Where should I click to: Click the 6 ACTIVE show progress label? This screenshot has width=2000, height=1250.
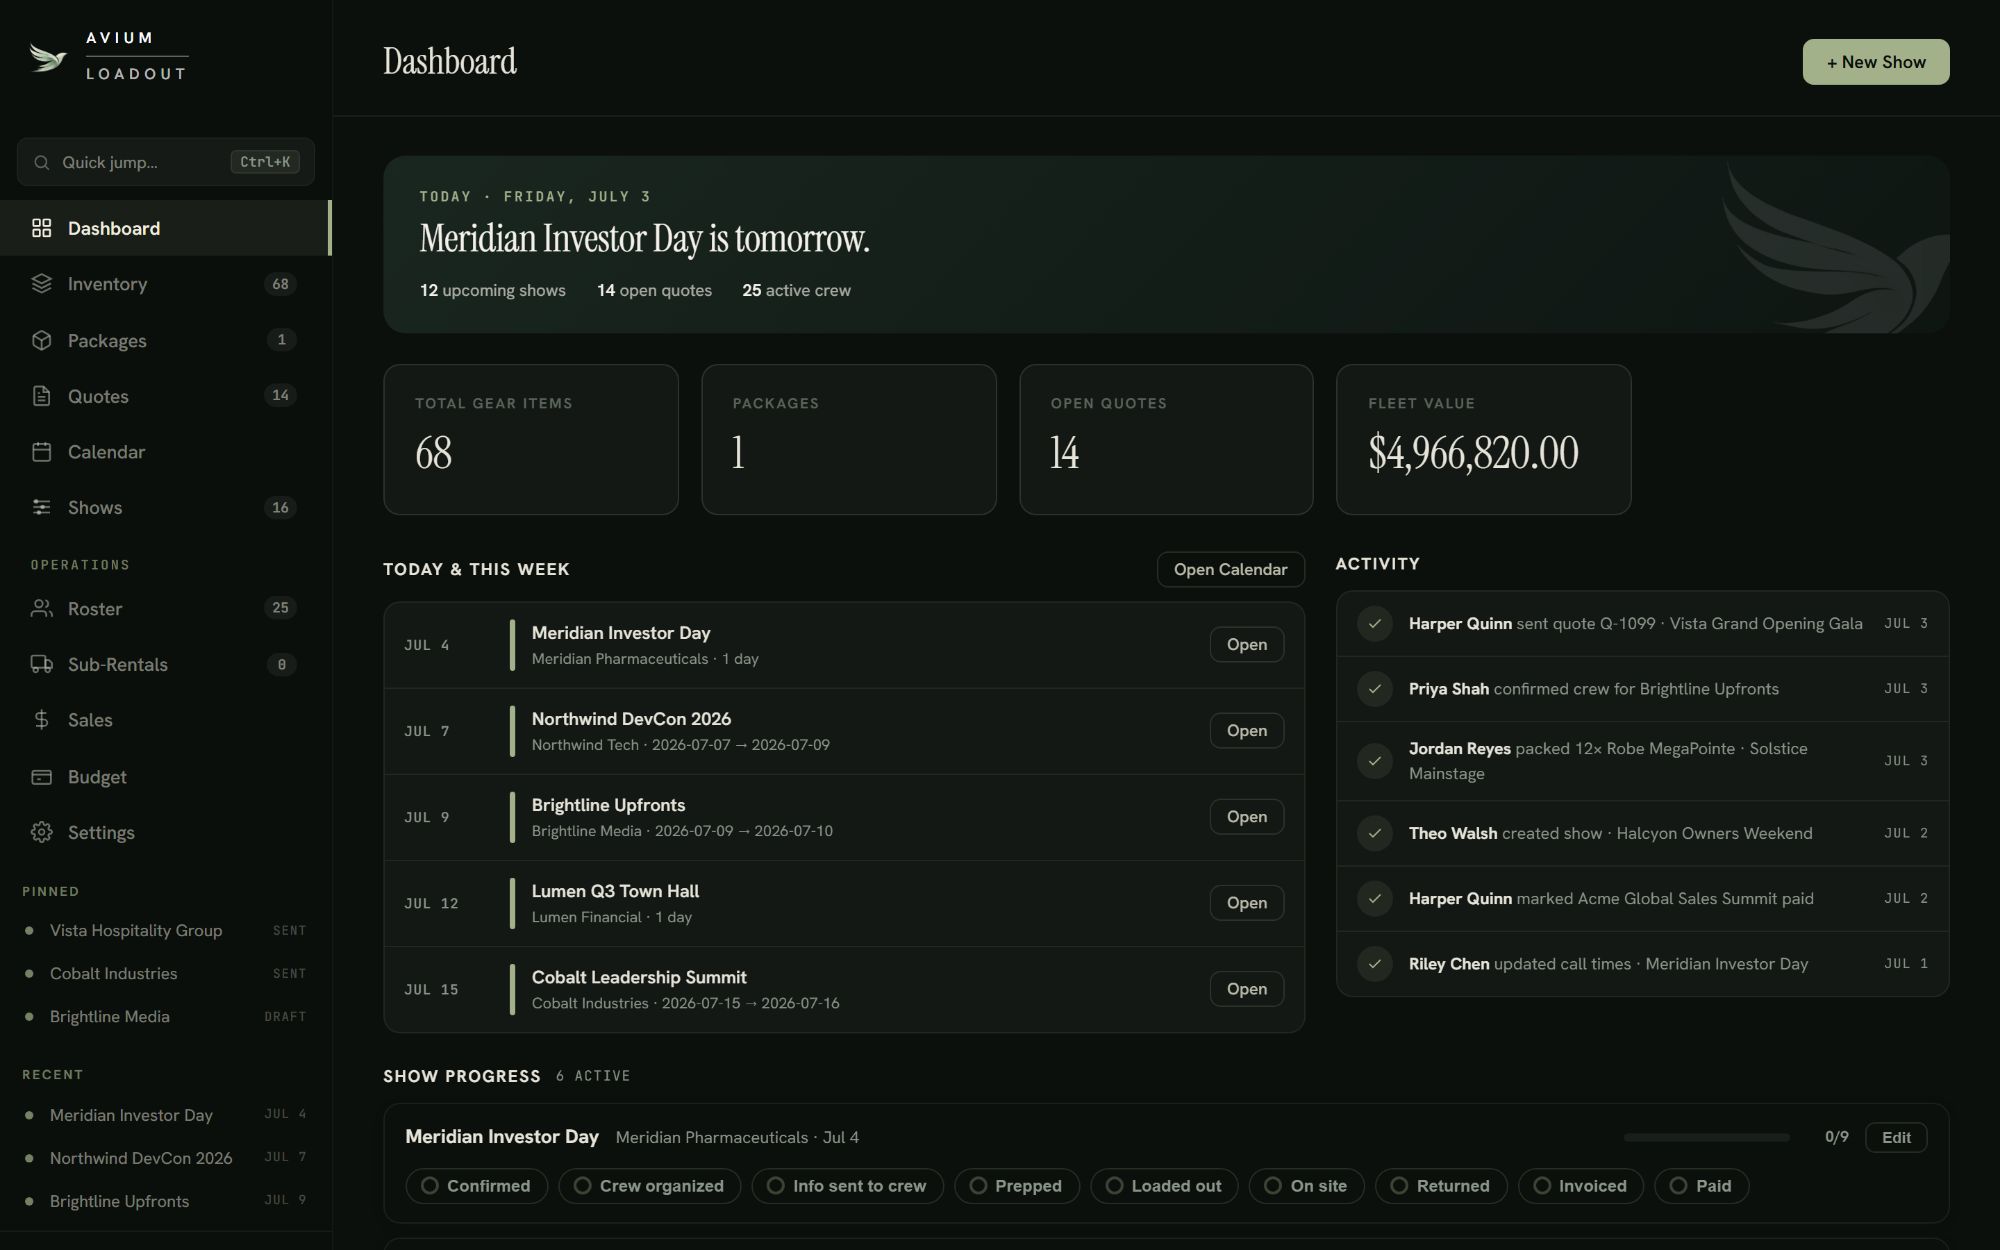point(593,1076)
